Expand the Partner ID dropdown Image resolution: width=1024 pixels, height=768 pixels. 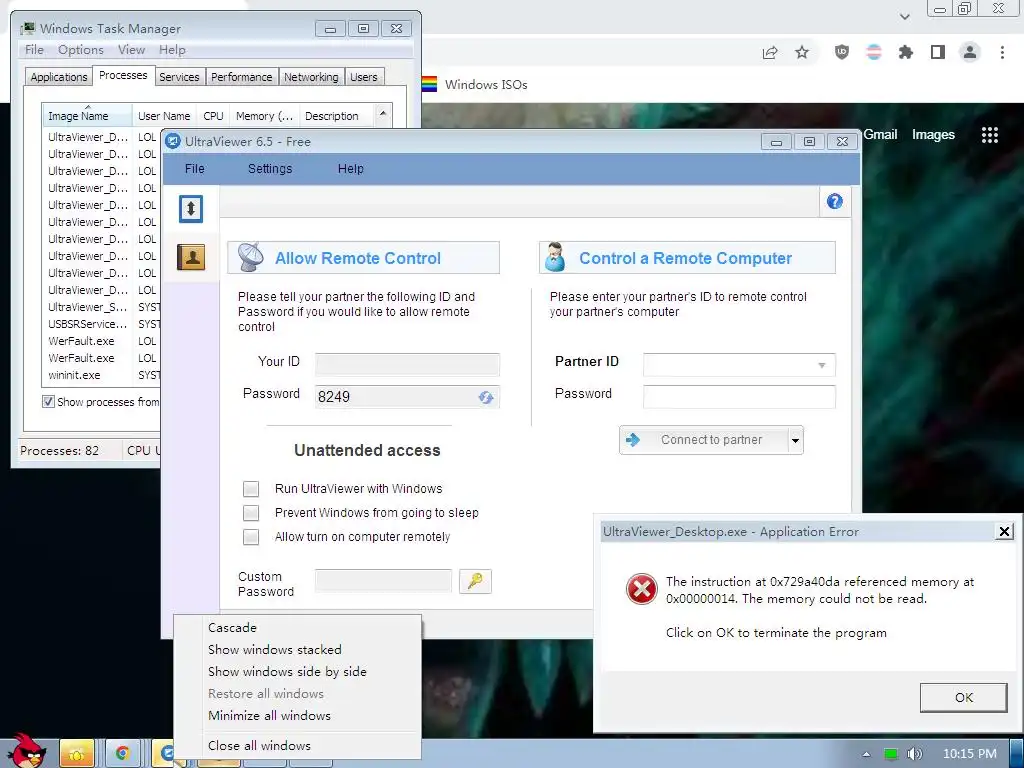pos(822,365)
